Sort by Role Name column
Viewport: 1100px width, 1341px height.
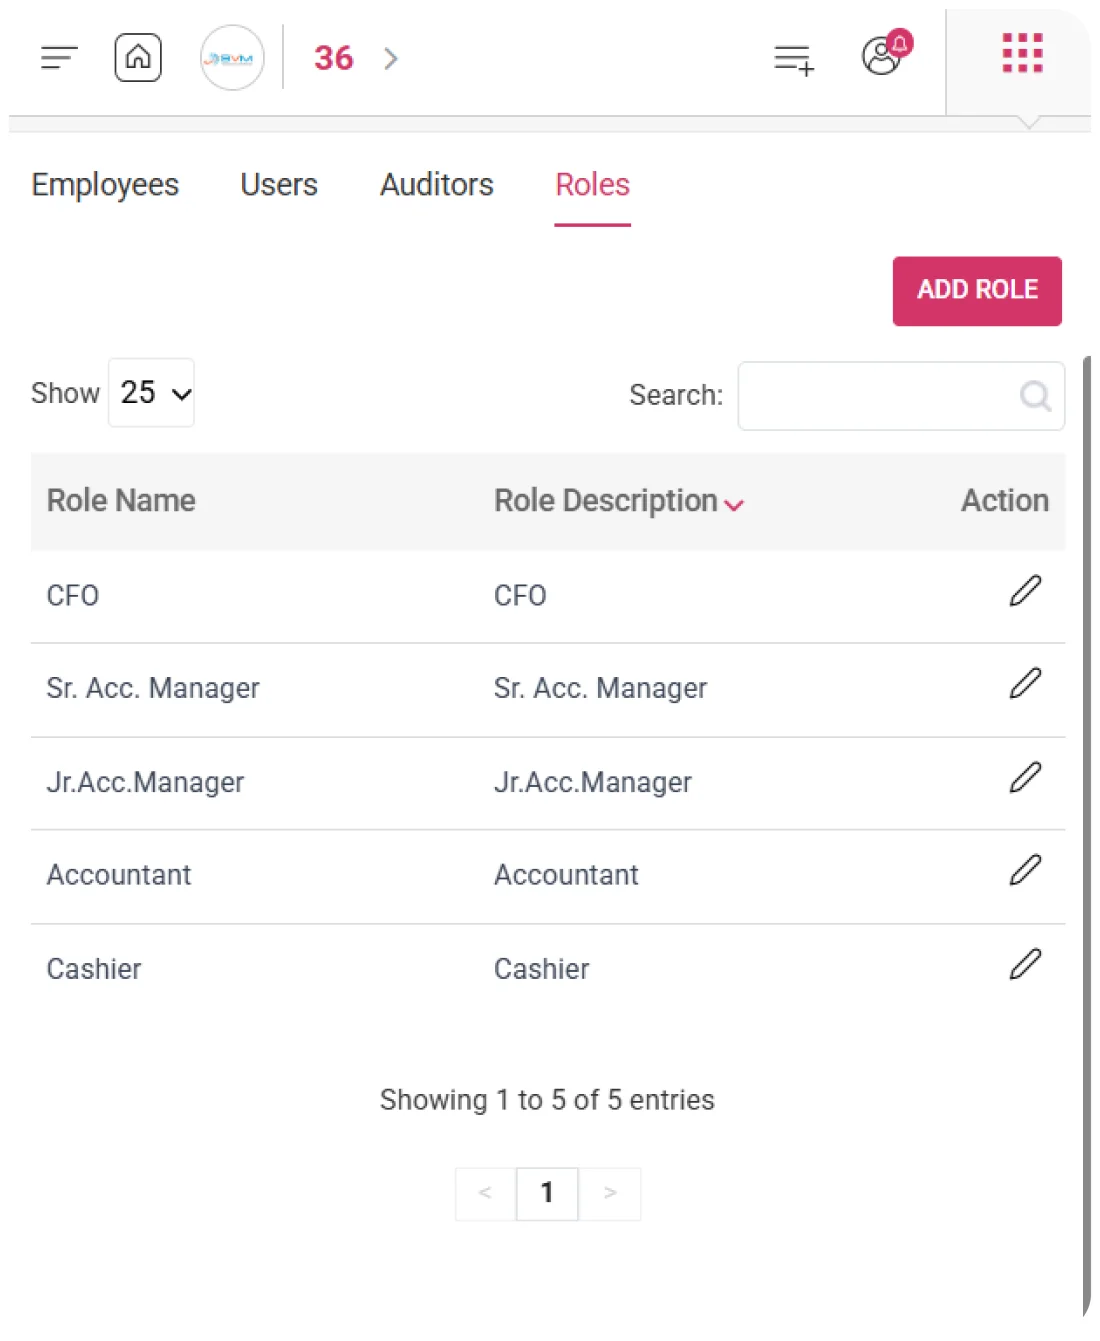121,501
